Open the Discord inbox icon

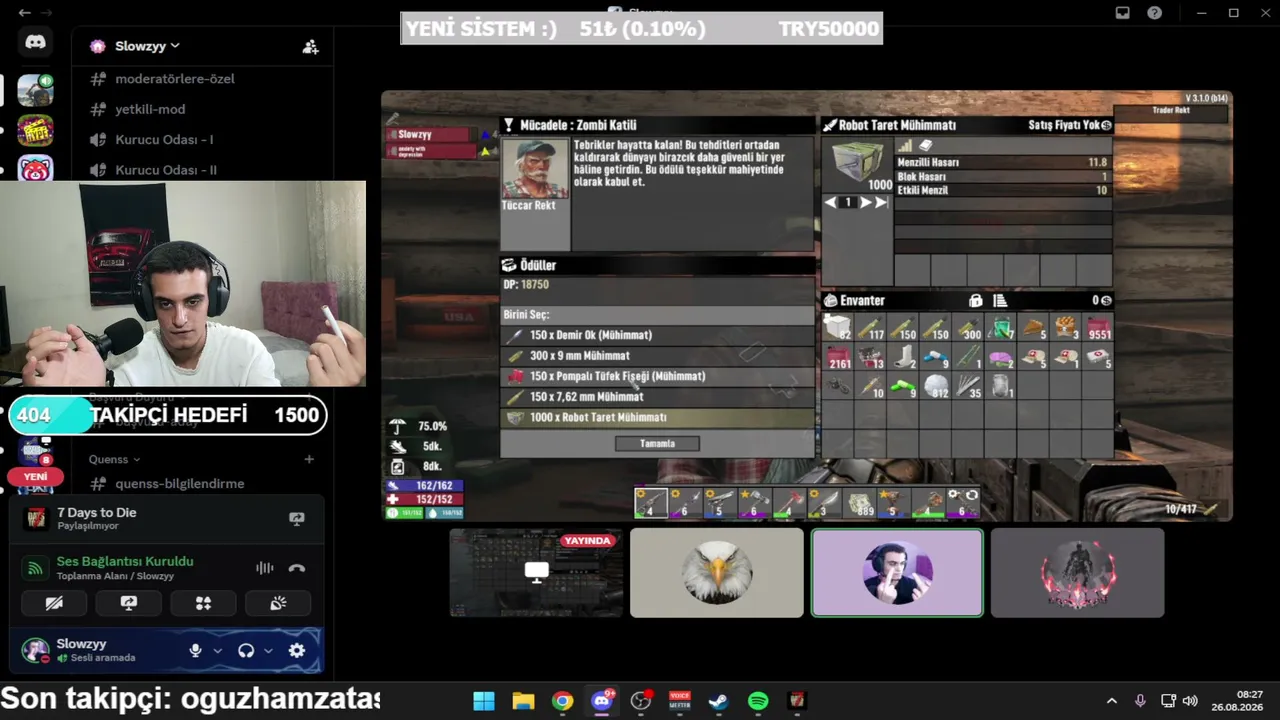[1123, 13]
